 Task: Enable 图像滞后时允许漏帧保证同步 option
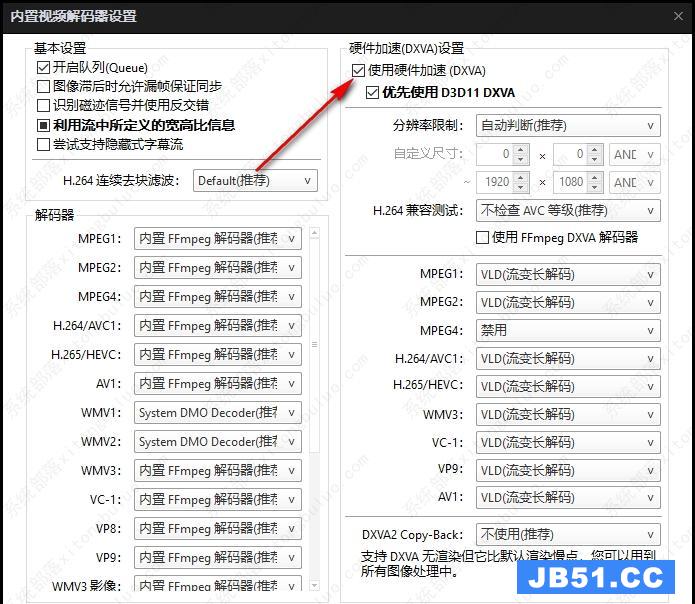(x=43, y=86)
